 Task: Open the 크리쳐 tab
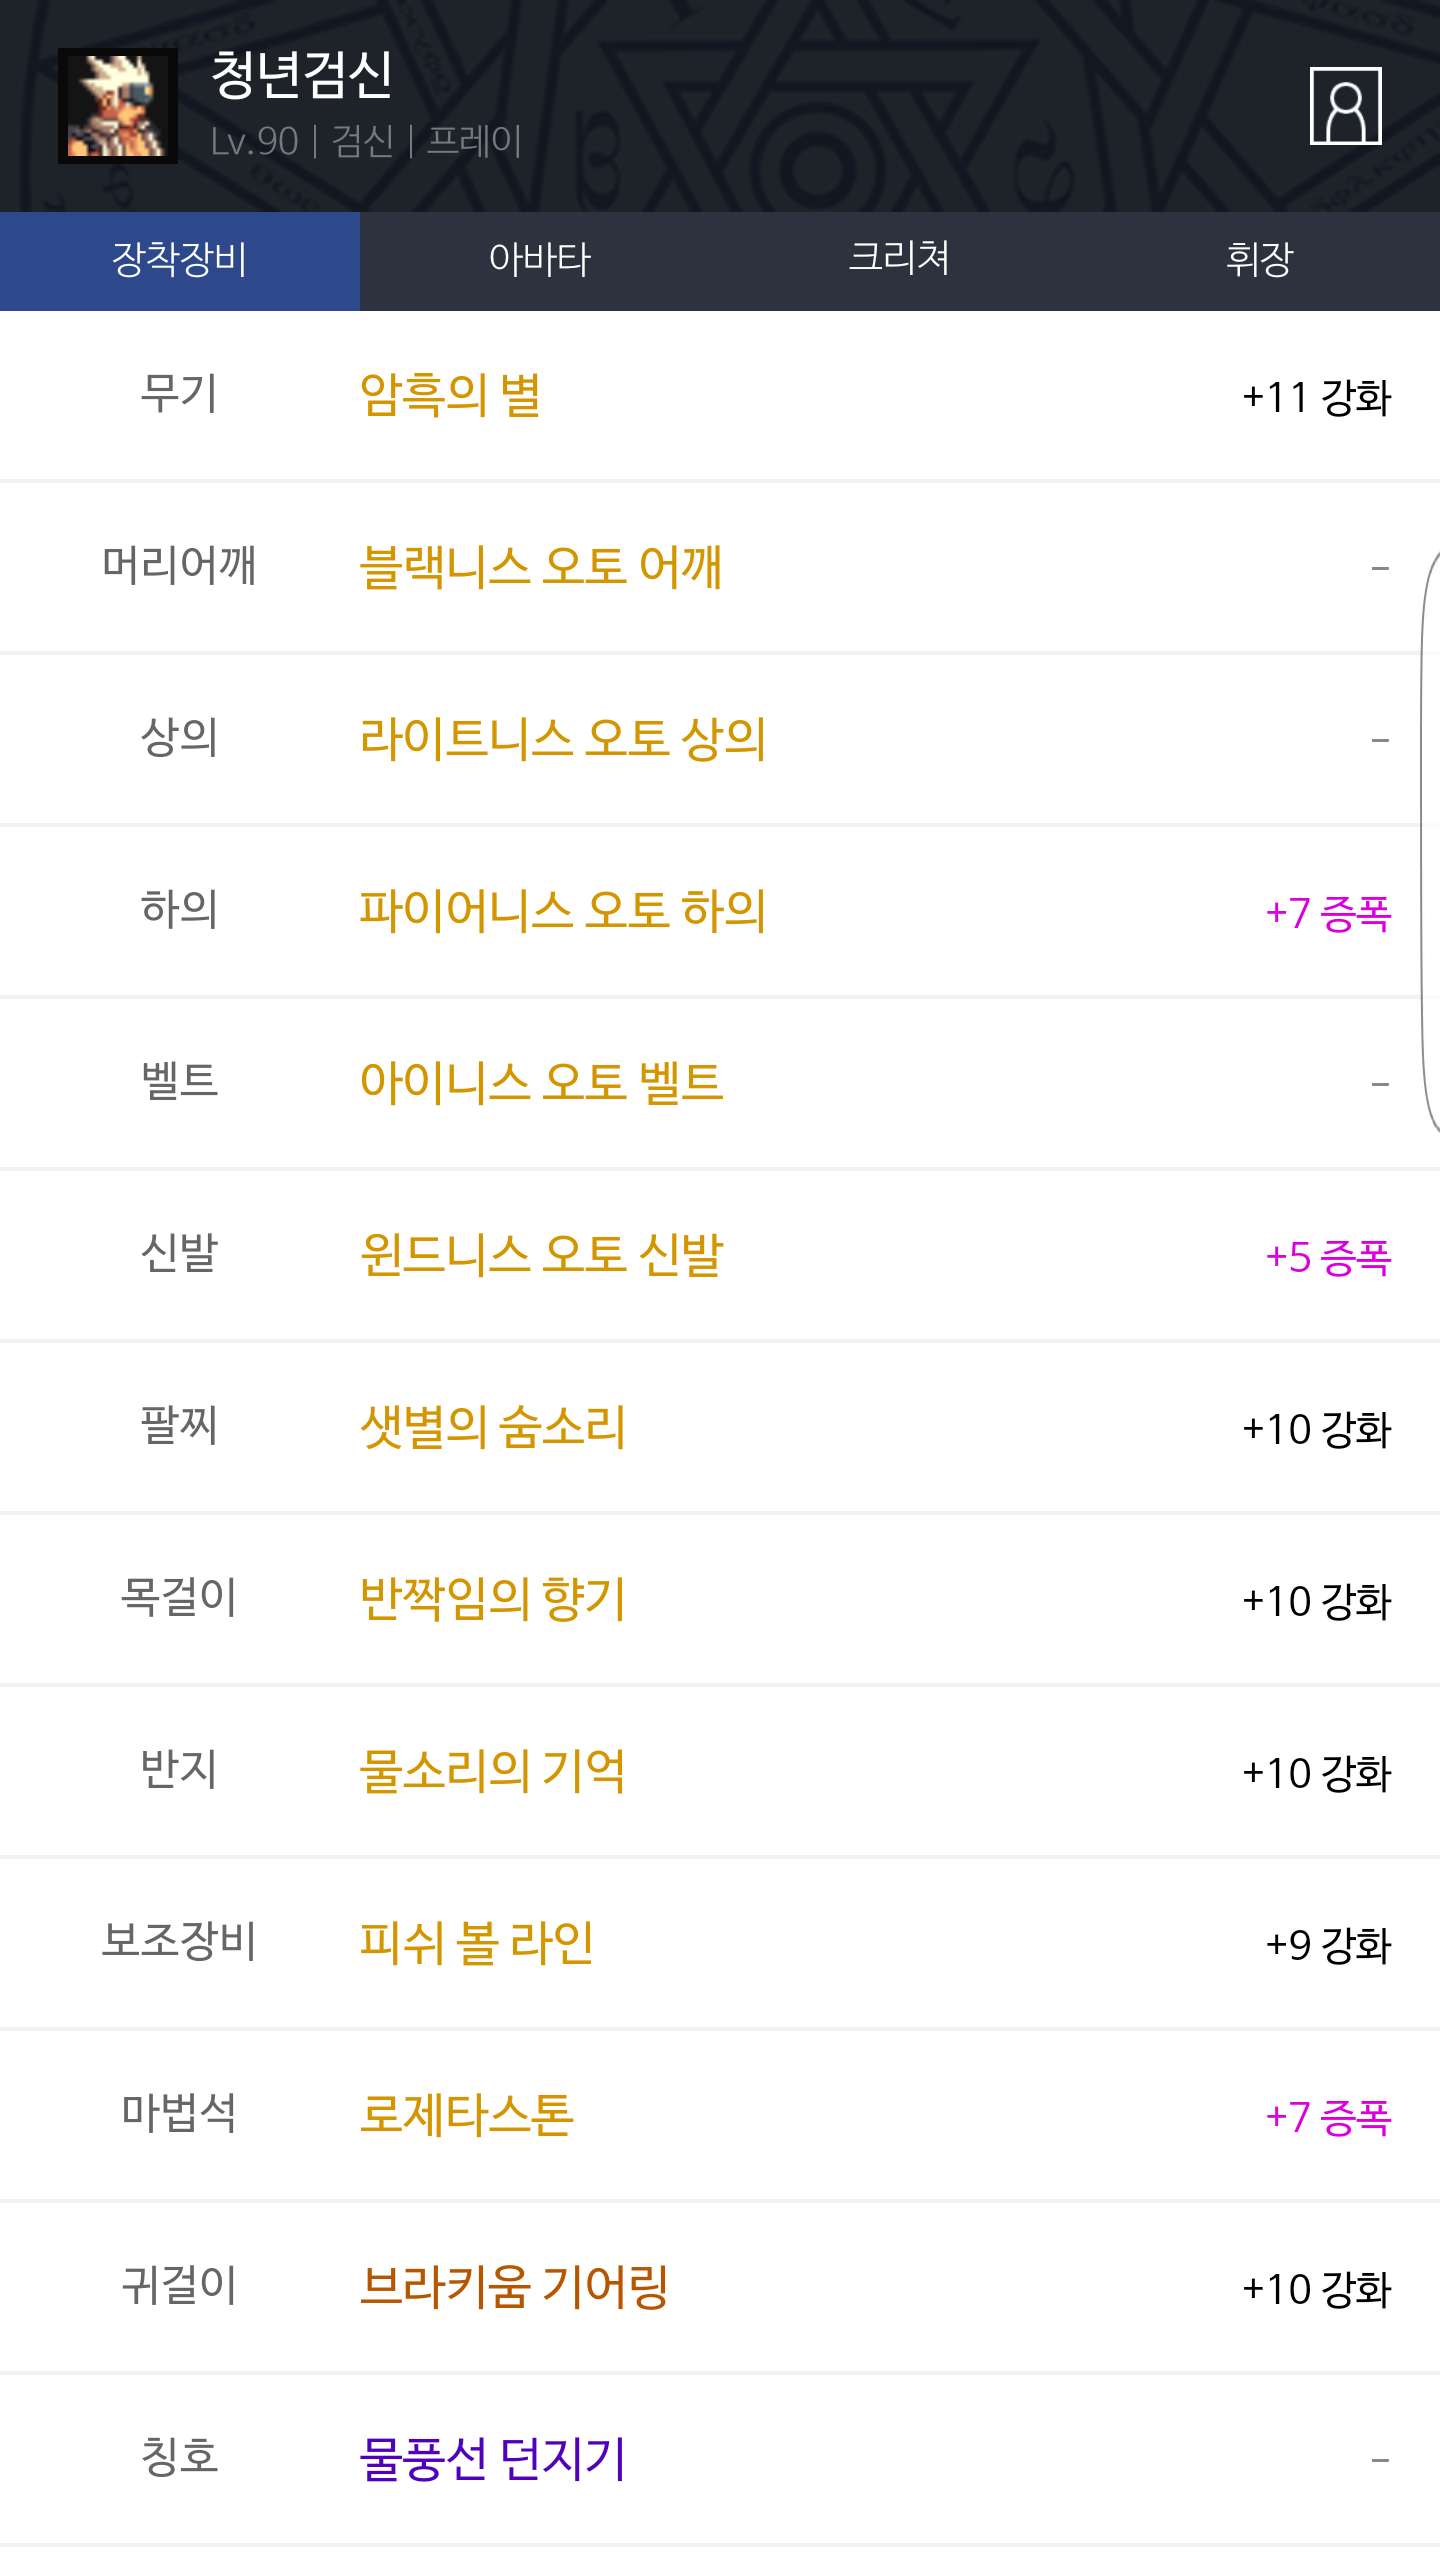[x=899, y=260]
